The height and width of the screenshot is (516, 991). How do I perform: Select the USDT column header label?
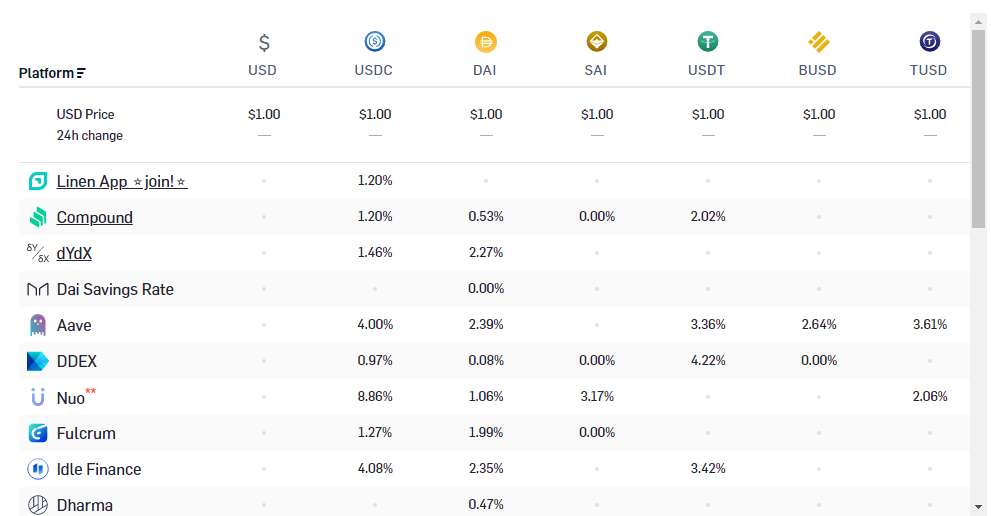tap(707, 70)
